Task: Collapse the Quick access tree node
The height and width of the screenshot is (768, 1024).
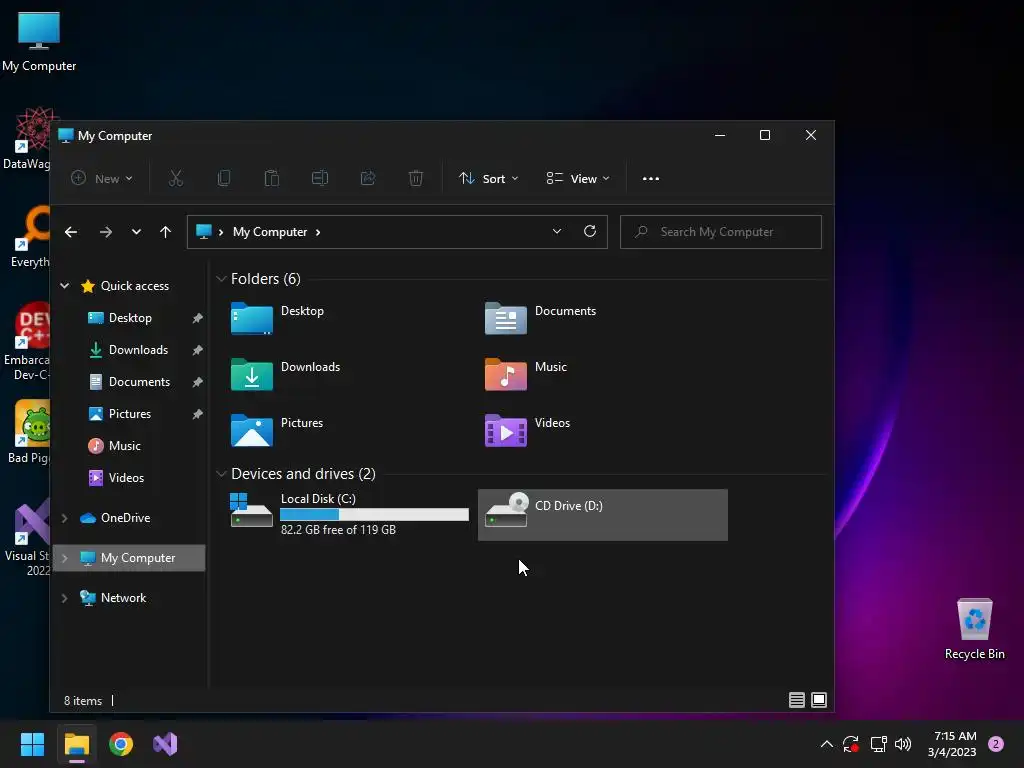Action: 65,286
